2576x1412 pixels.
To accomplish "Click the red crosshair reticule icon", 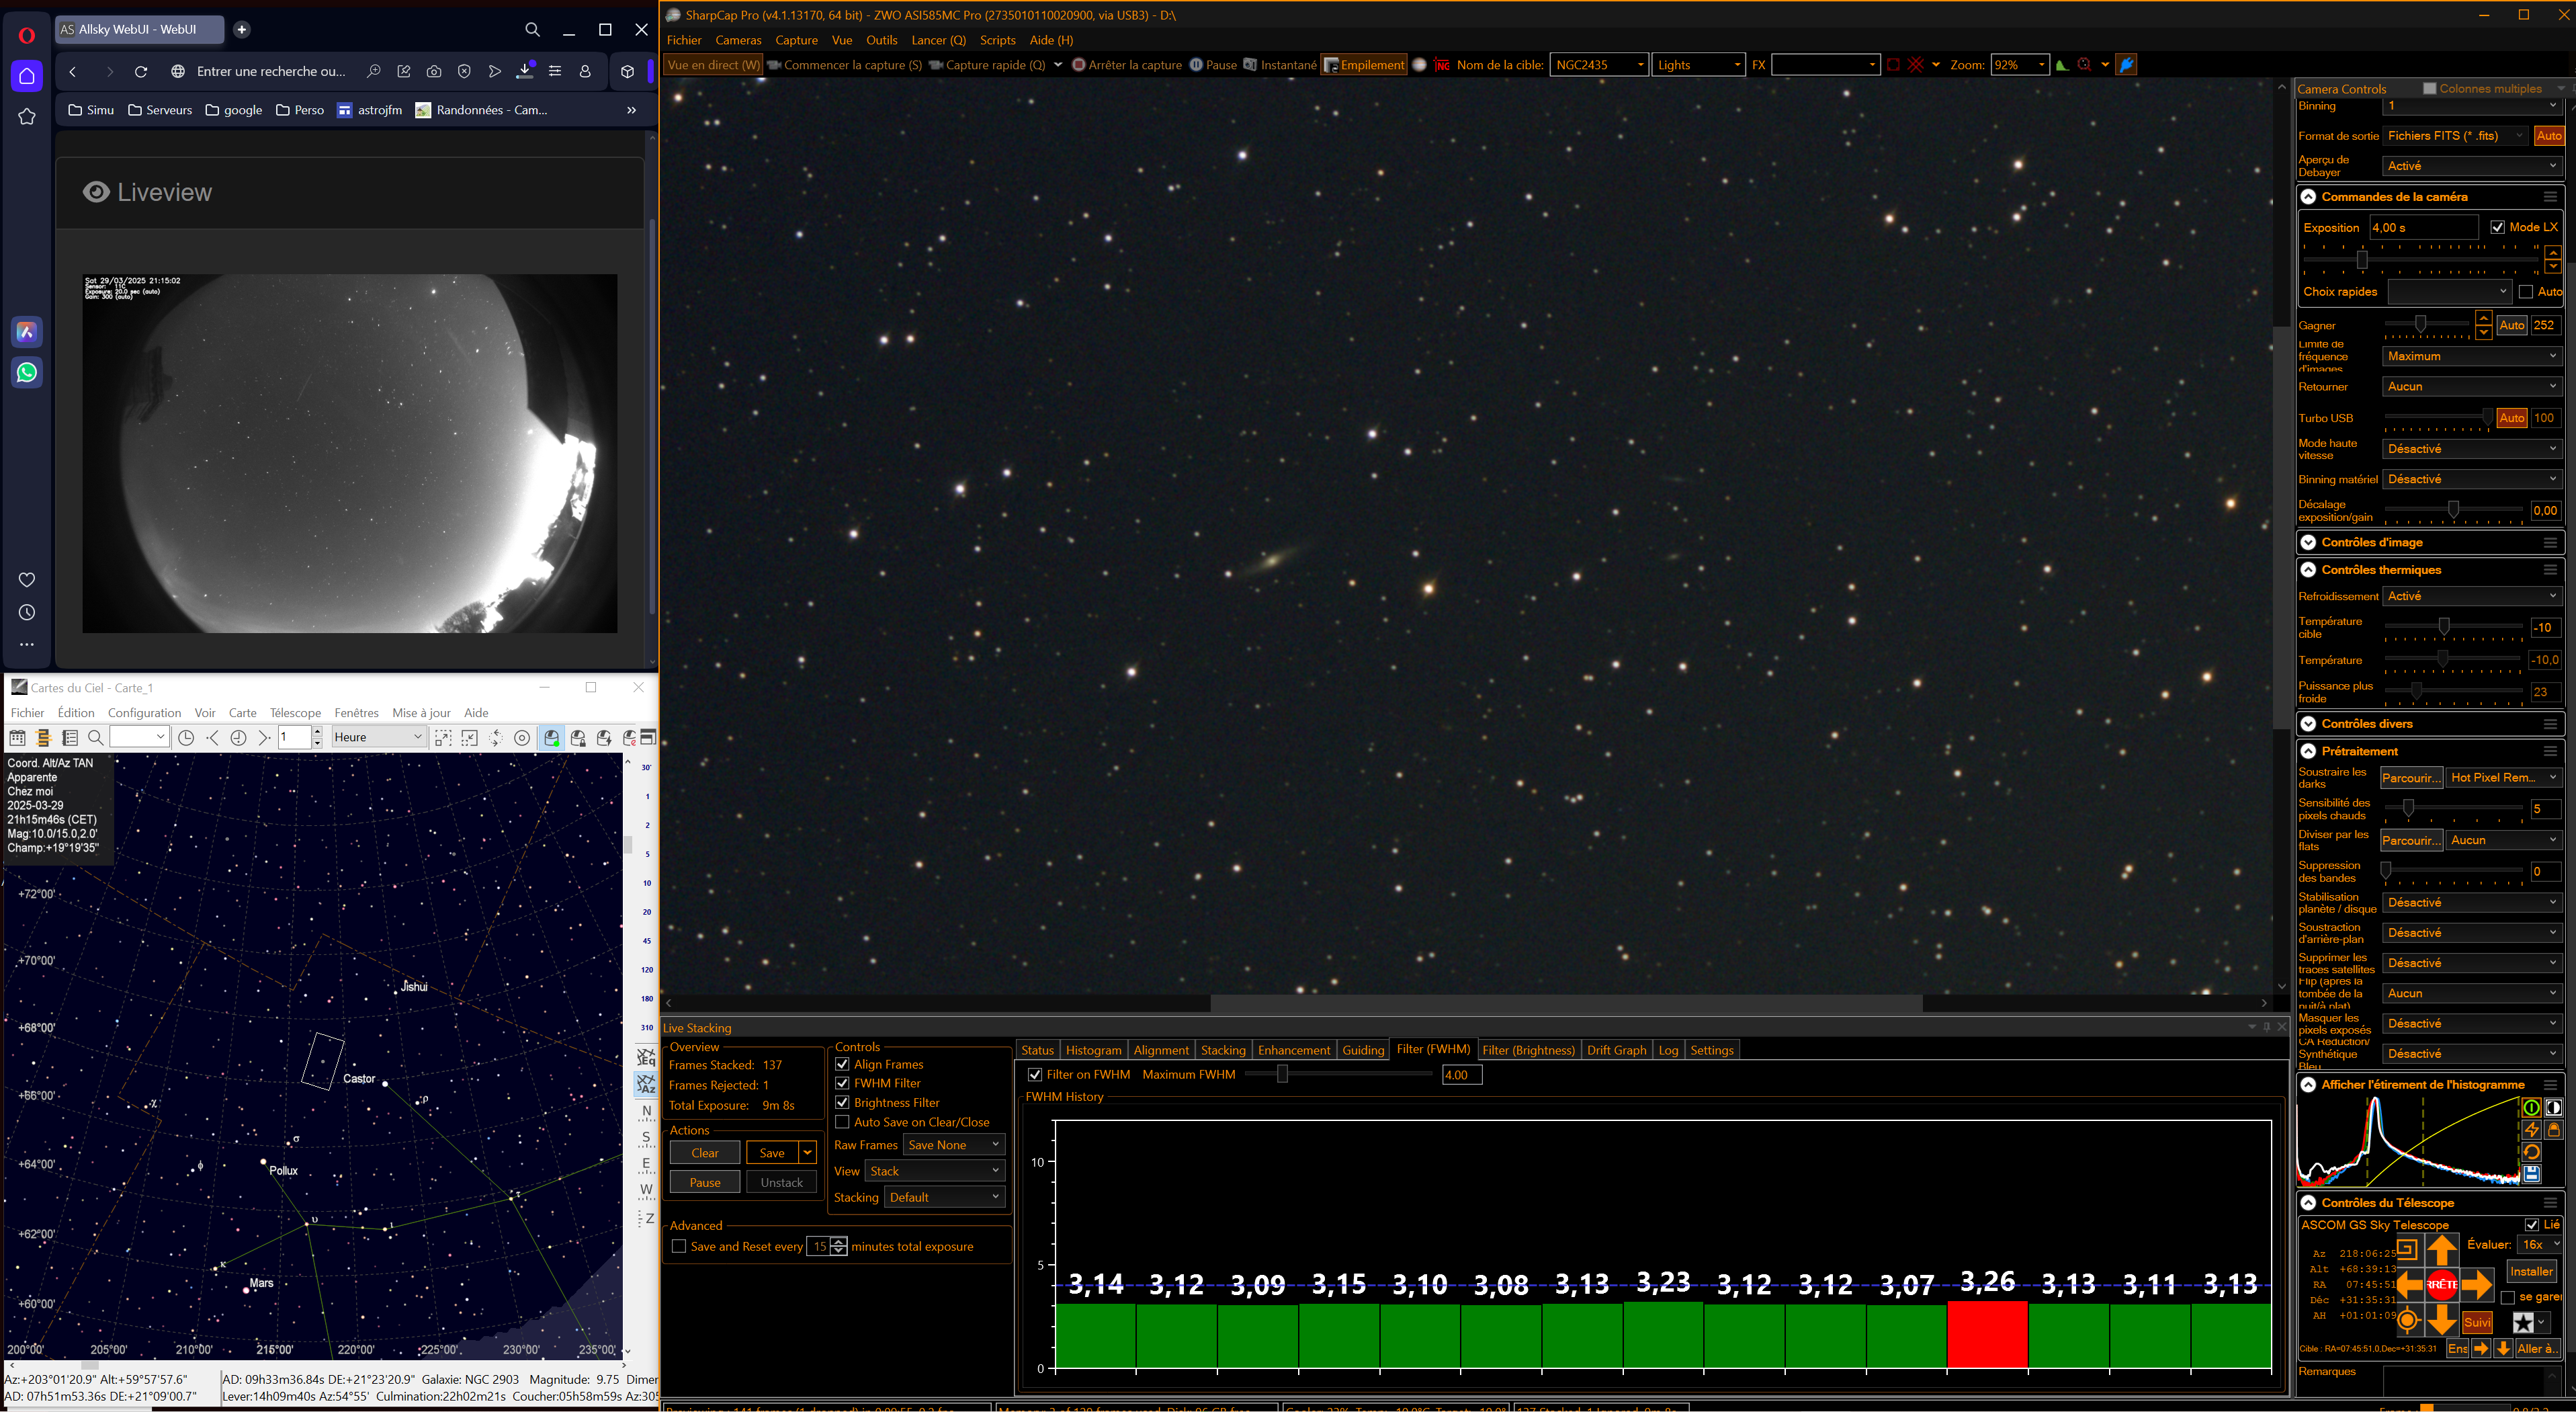I will point(1915,65).
